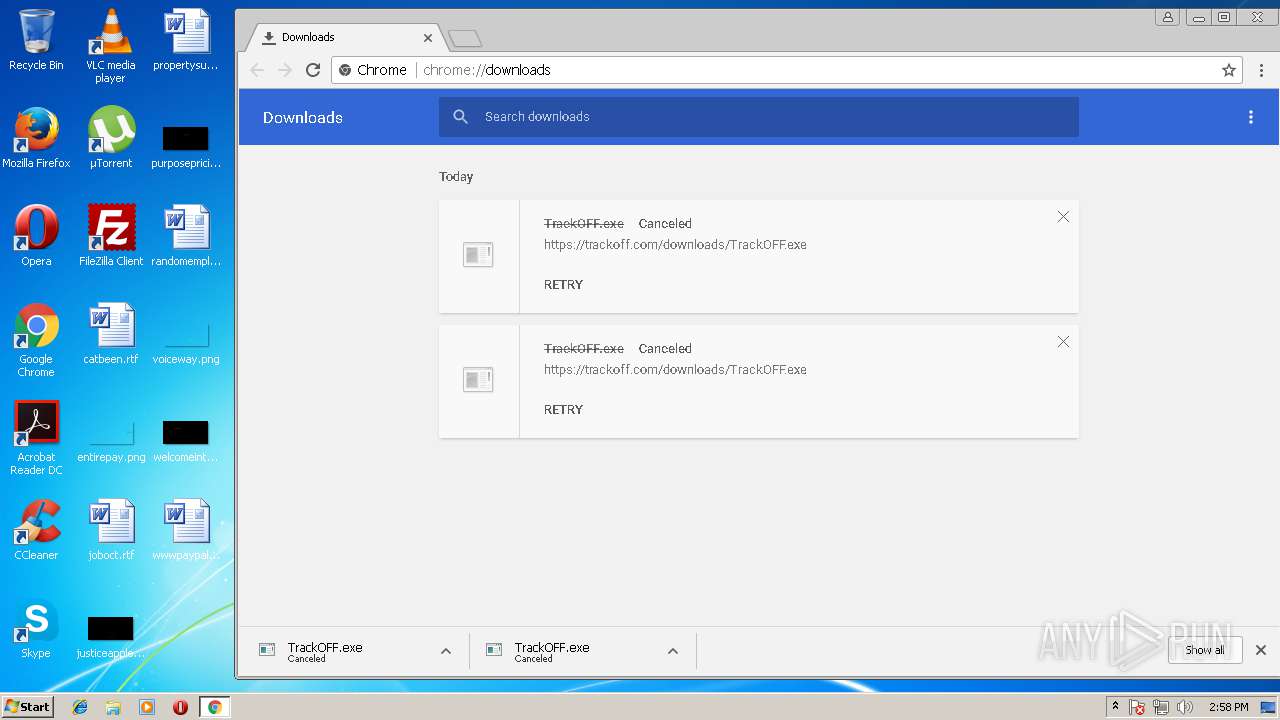1280x720 pixels.
Task: Expand options for second TrackOFF.exe shelf item
Action: pyautogui.click(x=673, y=651)
